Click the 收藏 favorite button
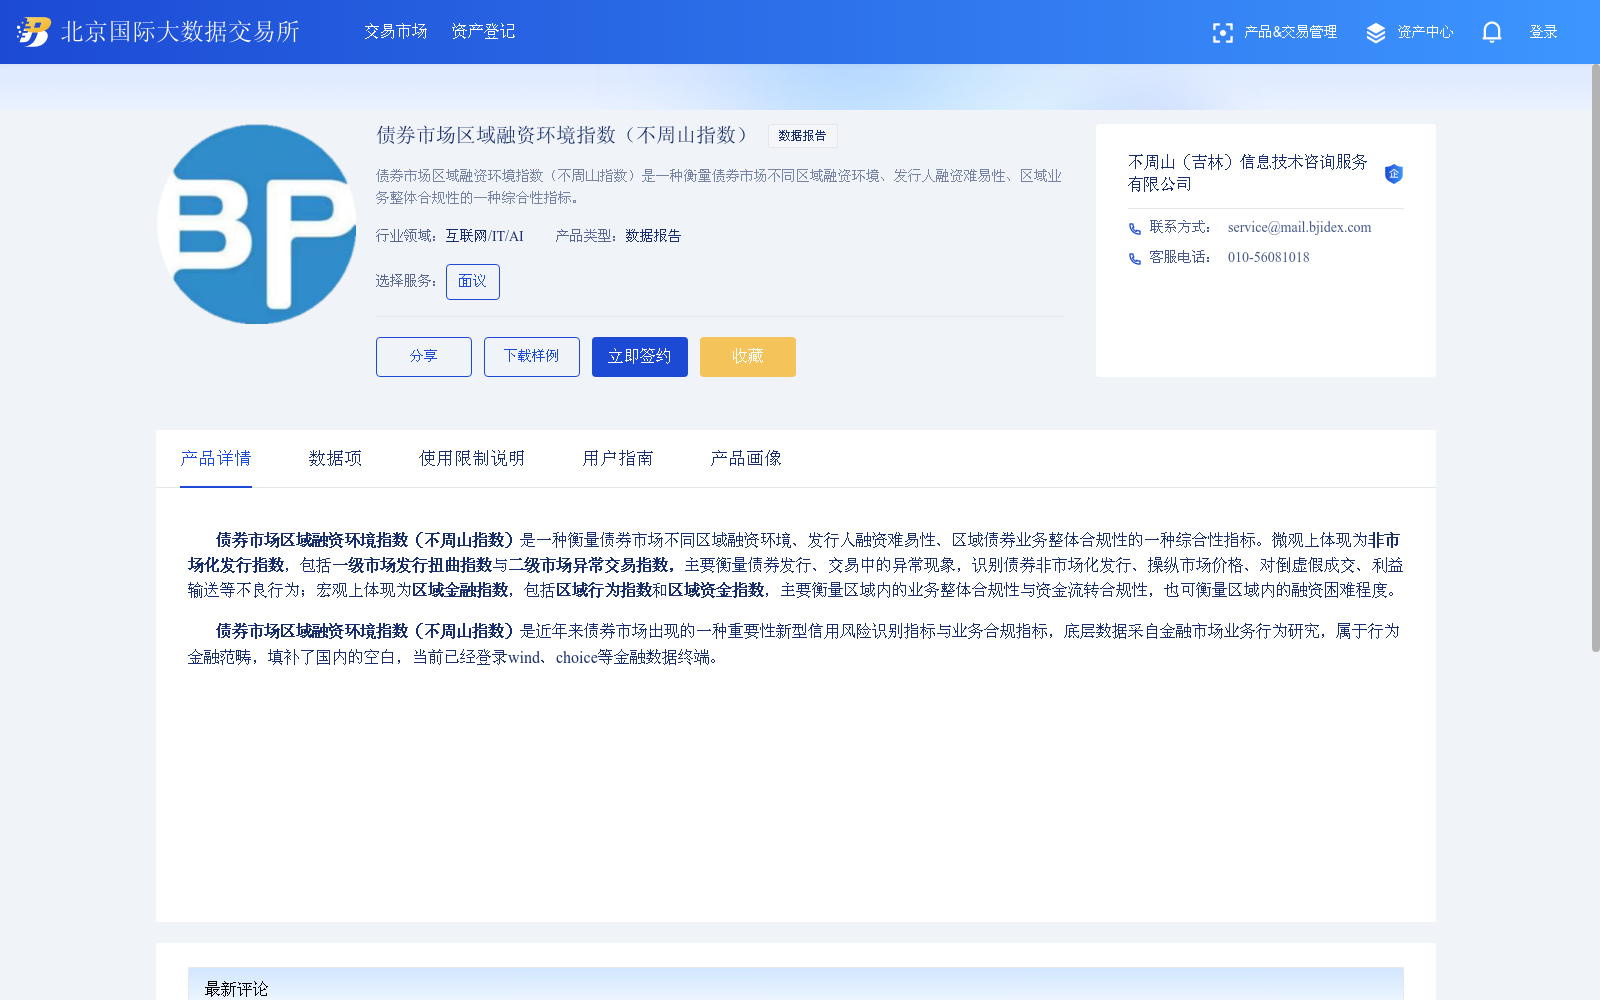 (748, 357)
